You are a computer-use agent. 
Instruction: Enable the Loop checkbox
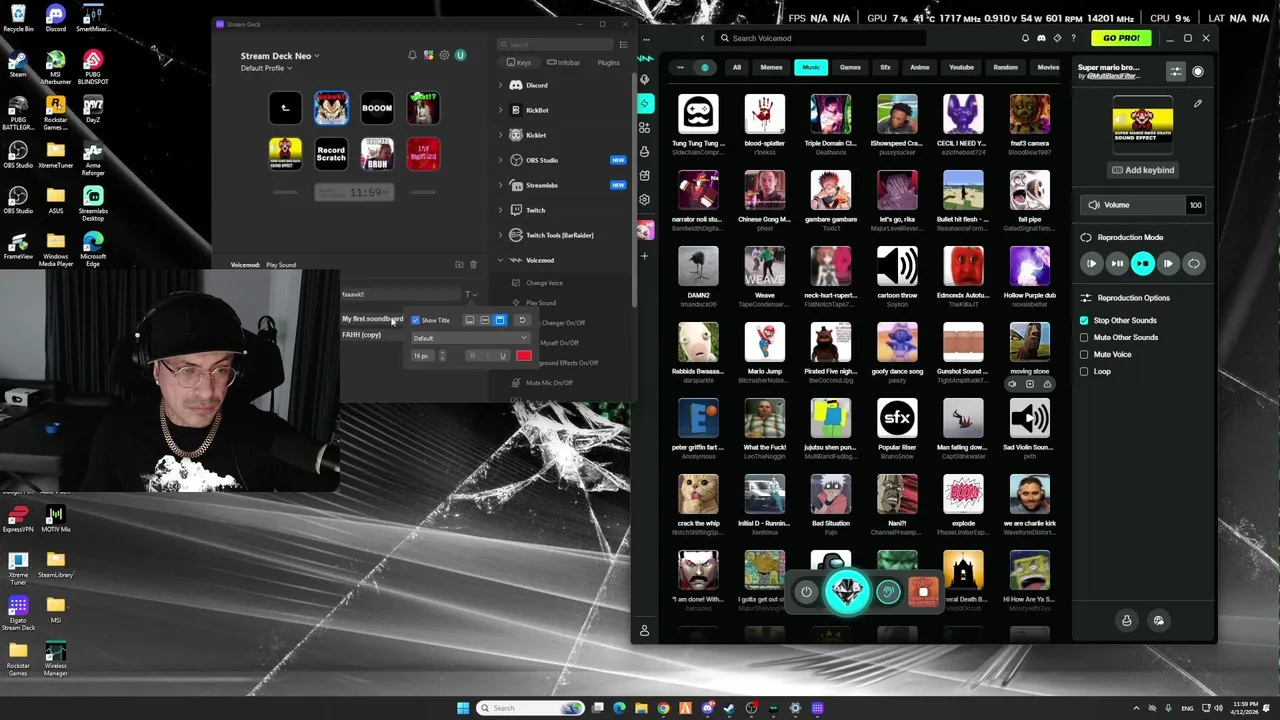[x=1084, y=371]
